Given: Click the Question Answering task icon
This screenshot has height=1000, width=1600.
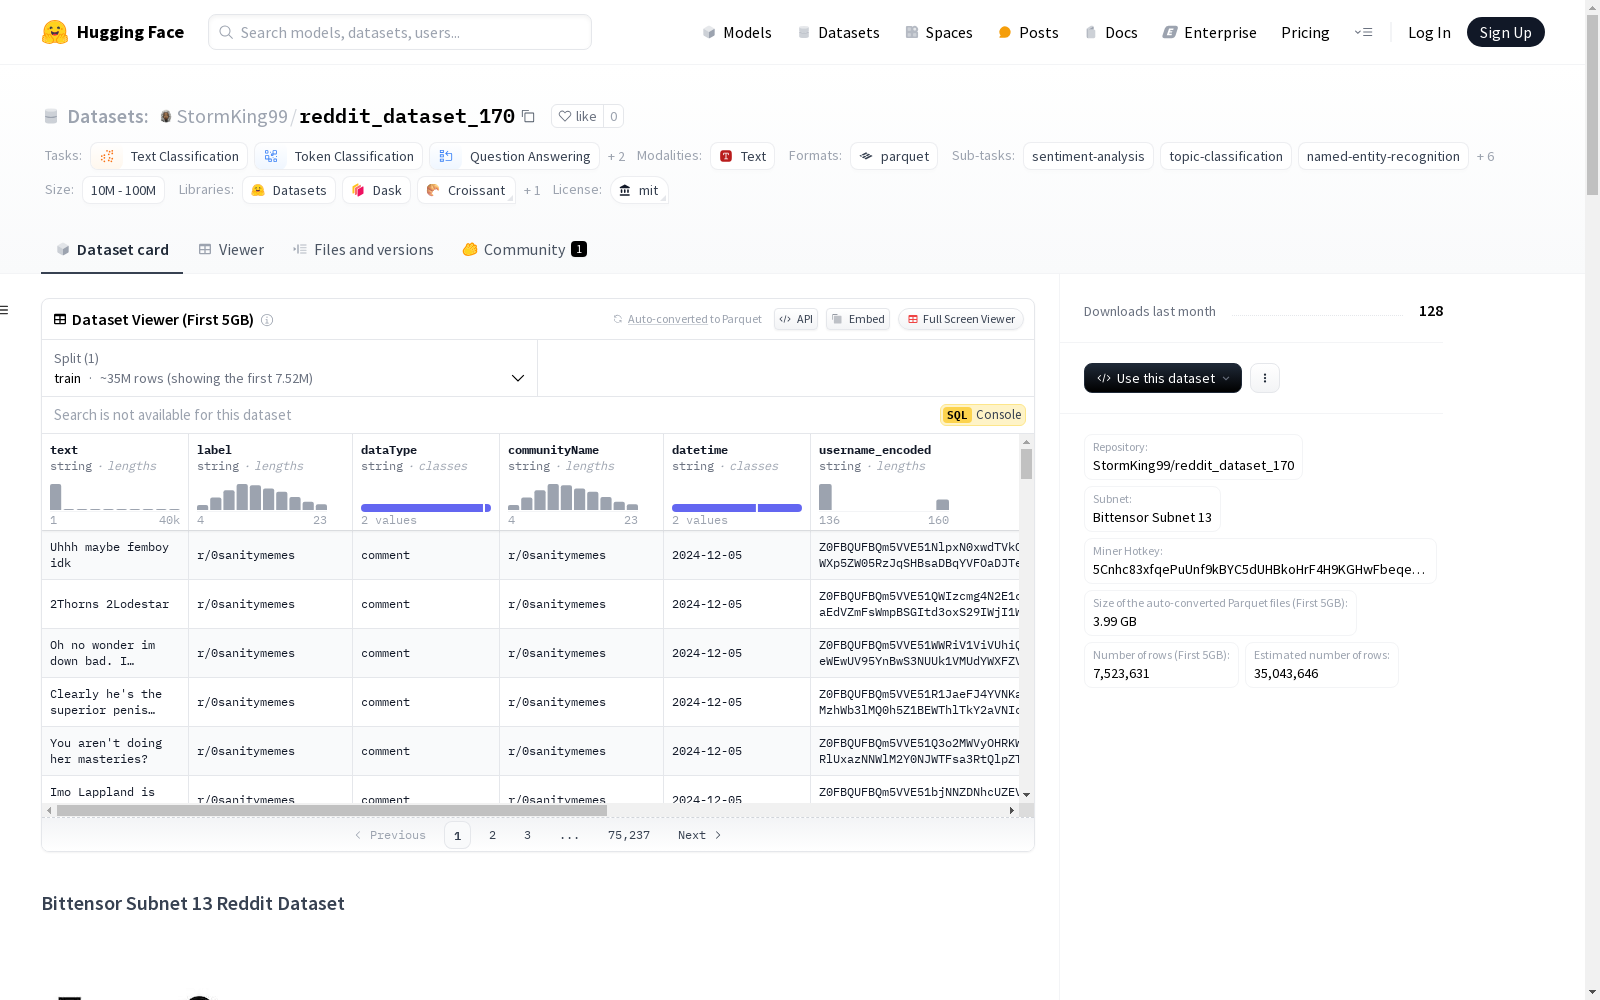Looking at the screenshot, I should (x=446, y=157).
